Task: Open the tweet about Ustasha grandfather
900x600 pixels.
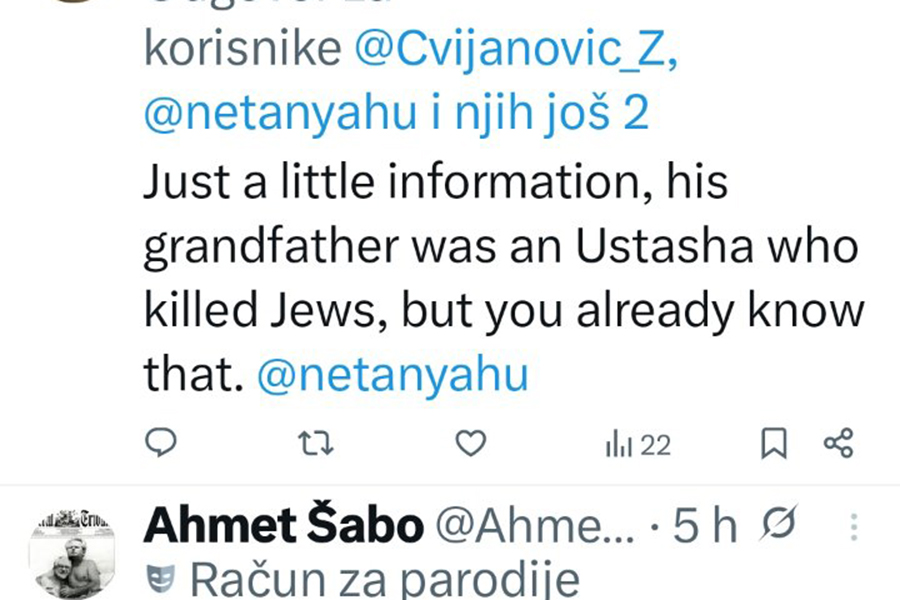Action: coord(500,280)
